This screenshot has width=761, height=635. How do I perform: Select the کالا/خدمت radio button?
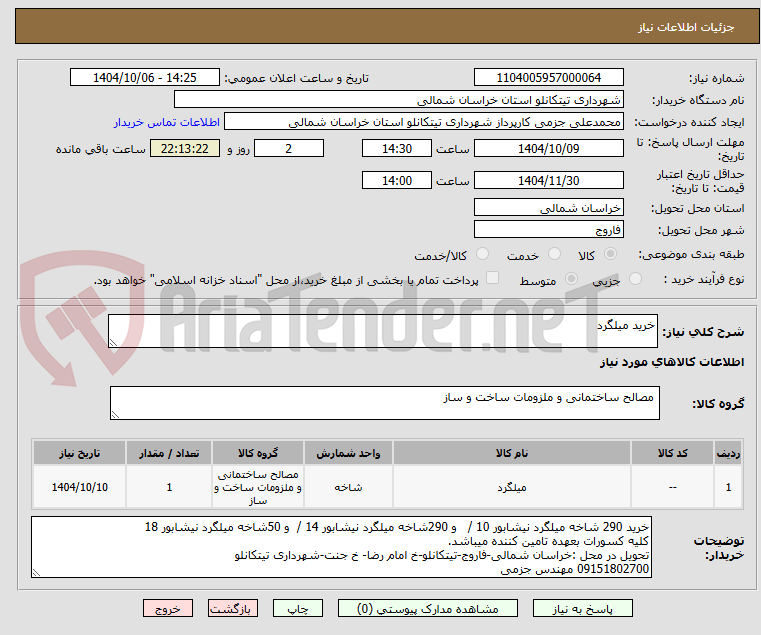[x=482, y=254]
